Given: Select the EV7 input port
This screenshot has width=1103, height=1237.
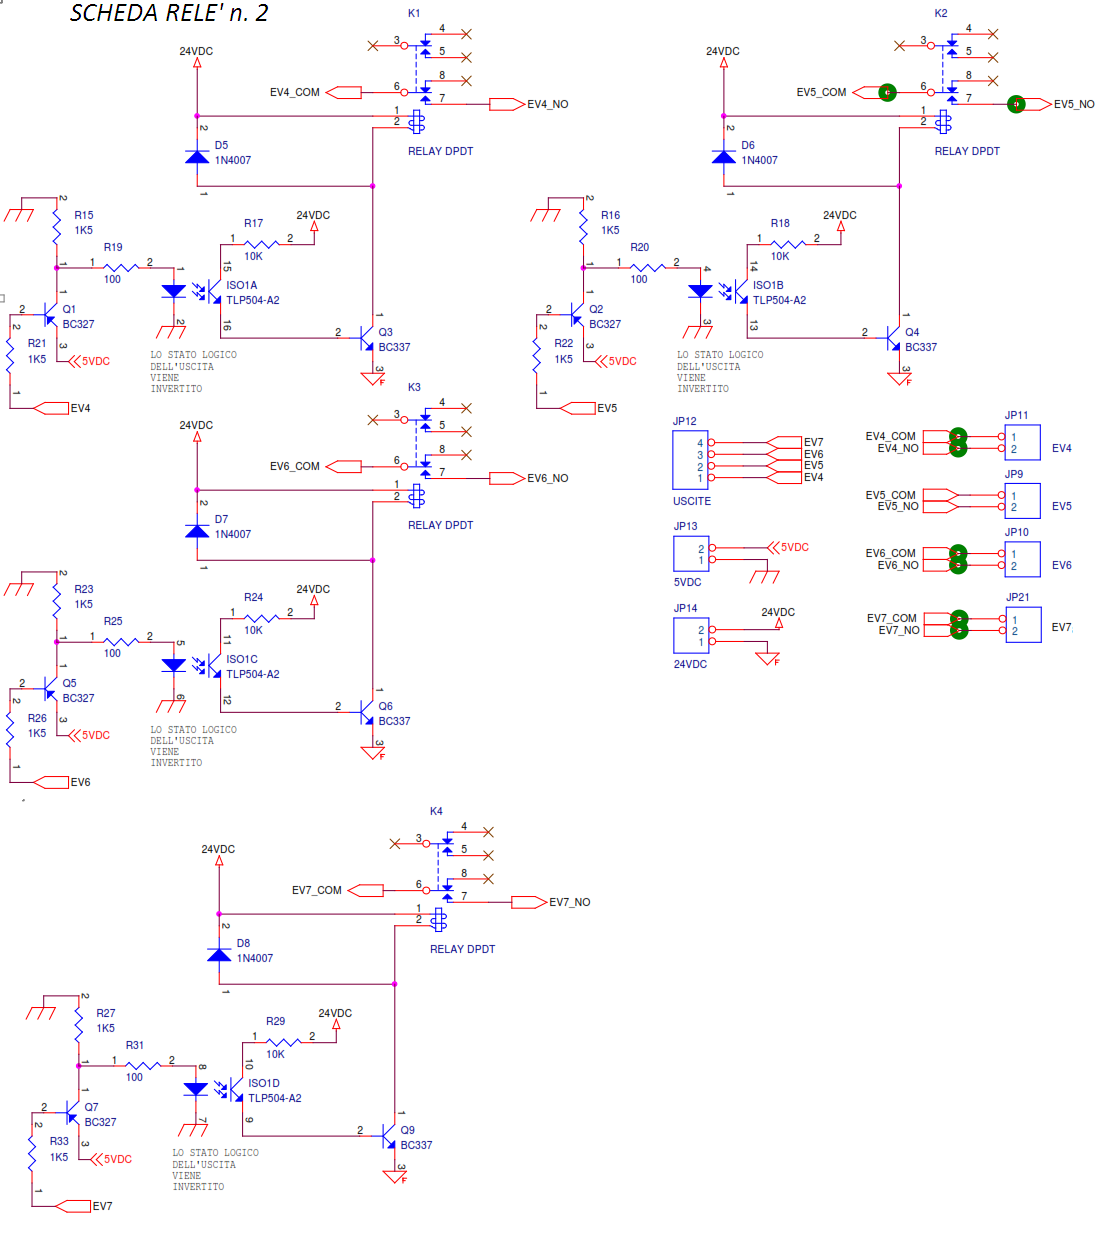Looking at the screenshot, I should pos(74,1206).
